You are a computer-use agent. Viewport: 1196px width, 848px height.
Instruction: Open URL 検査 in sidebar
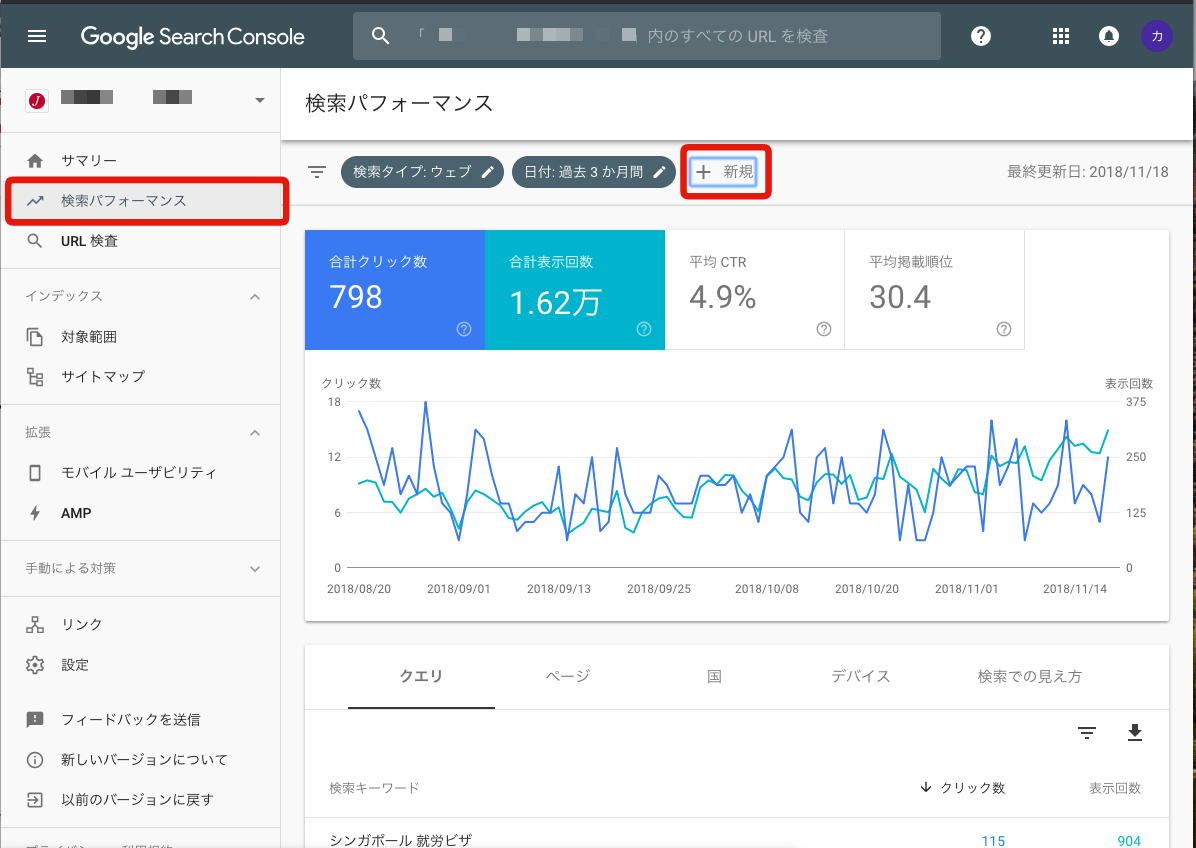point(140,241)
